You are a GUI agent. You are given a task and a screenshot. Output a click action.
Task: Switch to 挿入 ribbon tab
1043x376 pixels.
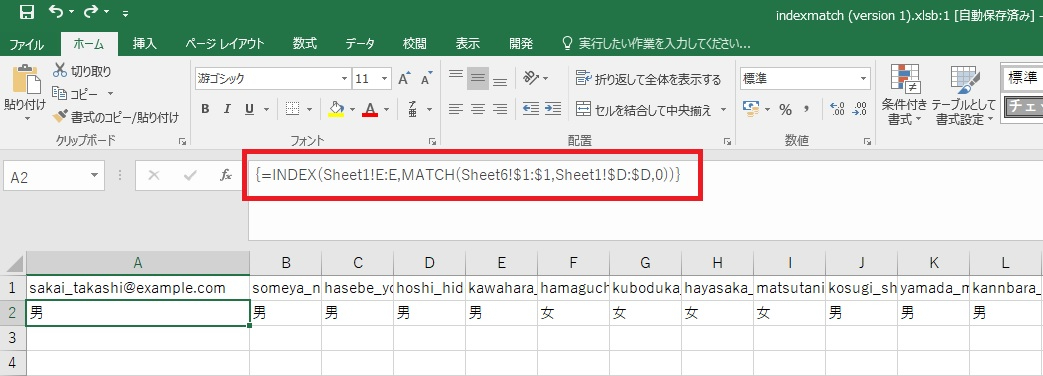[x=144, y=44]
